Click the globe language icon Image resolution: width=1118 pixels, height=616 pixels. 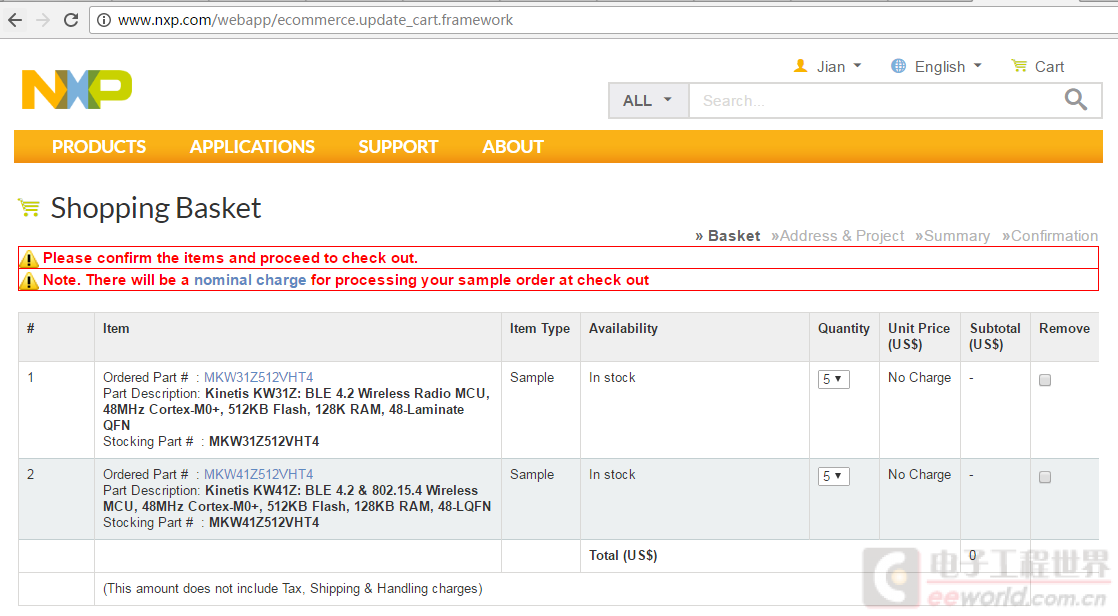point(898,66)
